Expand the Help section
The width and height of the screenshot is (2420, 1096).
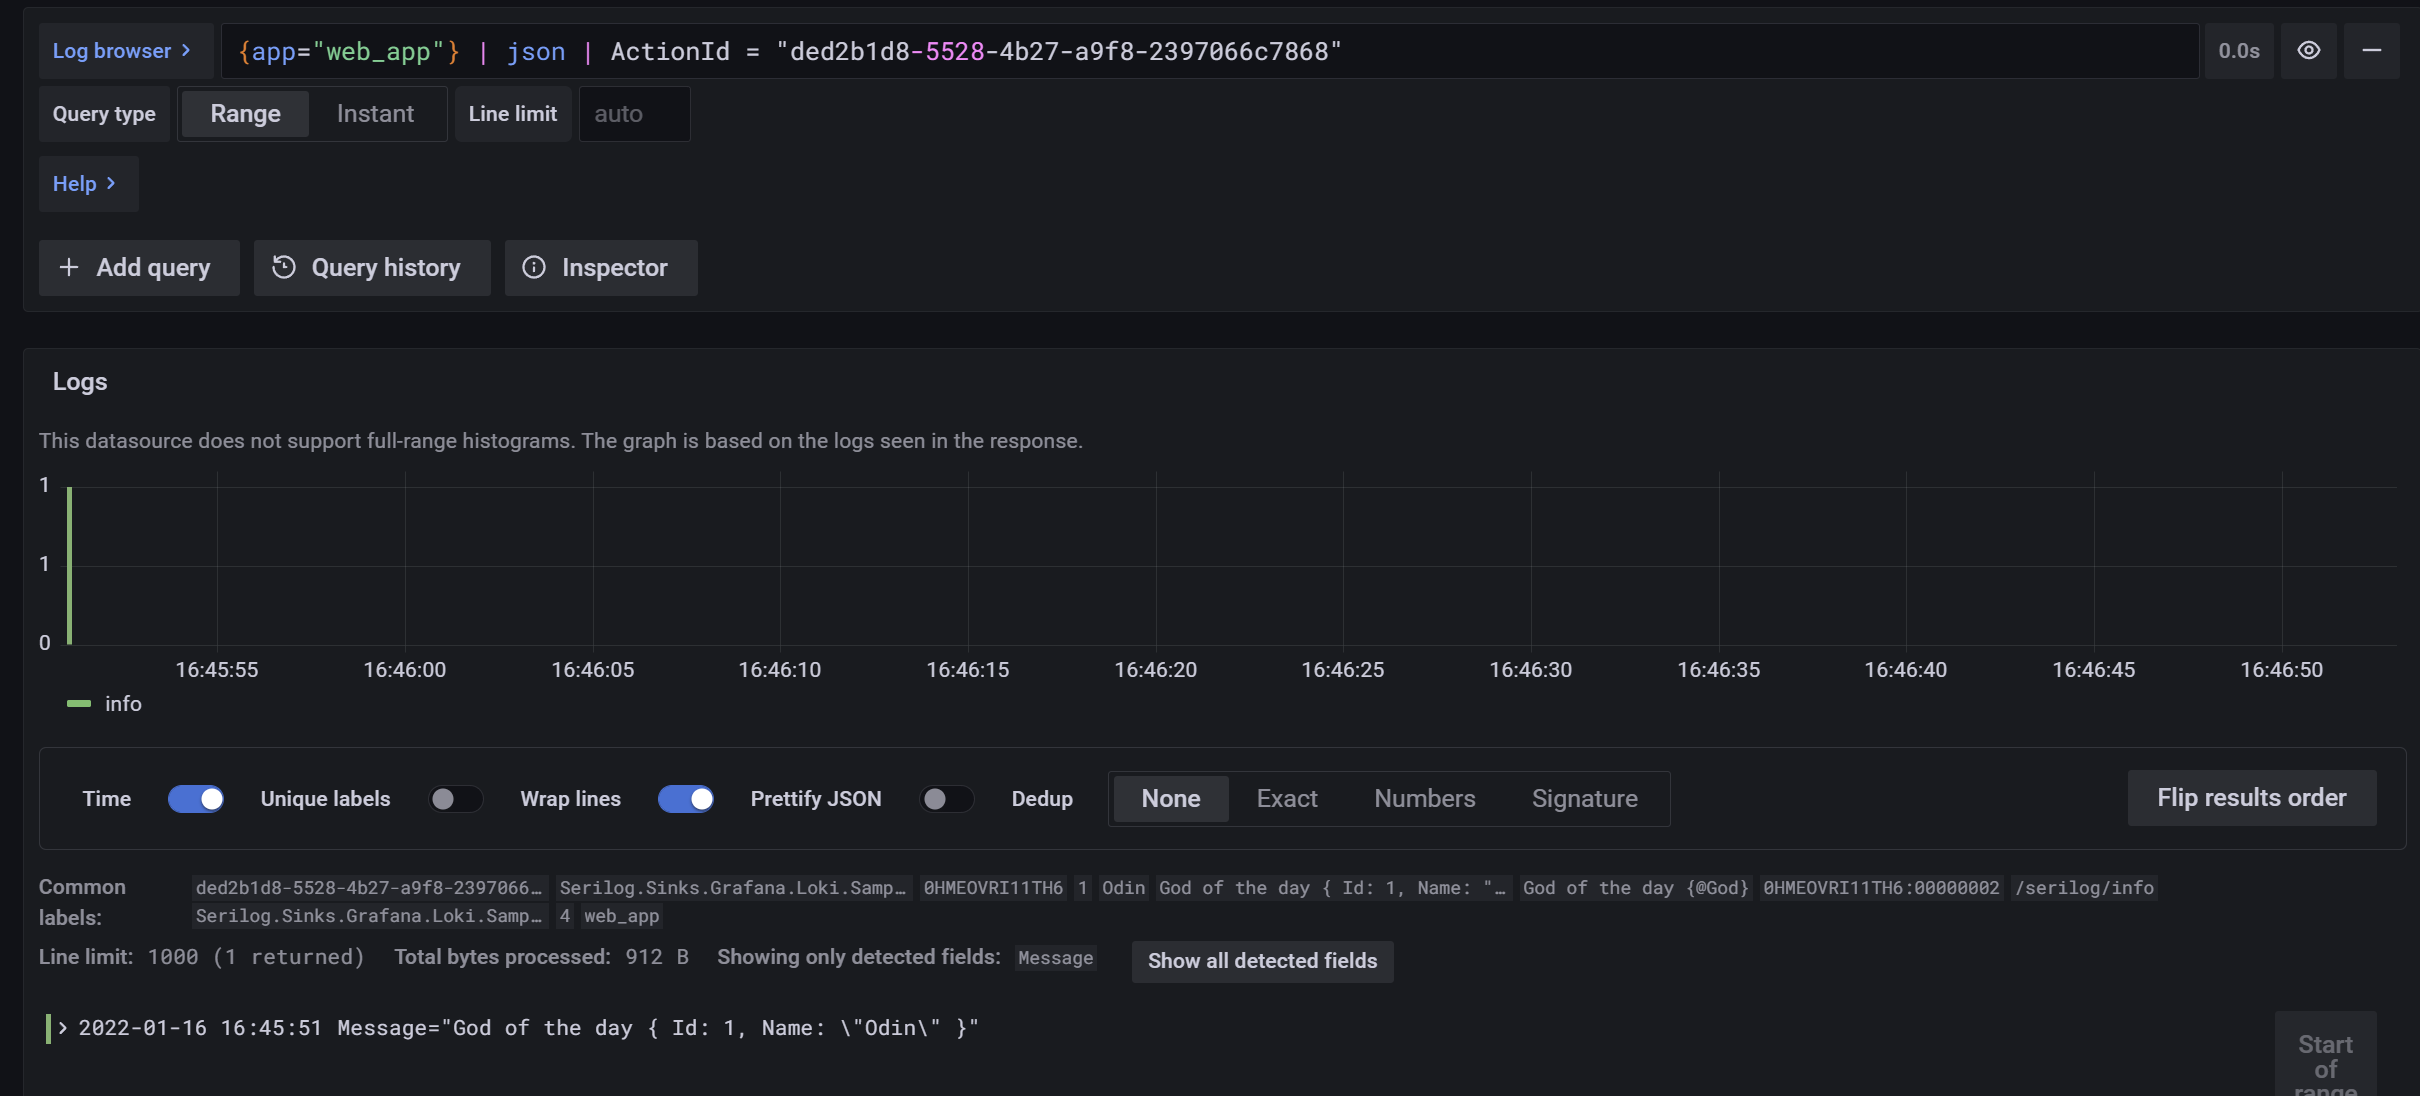point(86,184)
